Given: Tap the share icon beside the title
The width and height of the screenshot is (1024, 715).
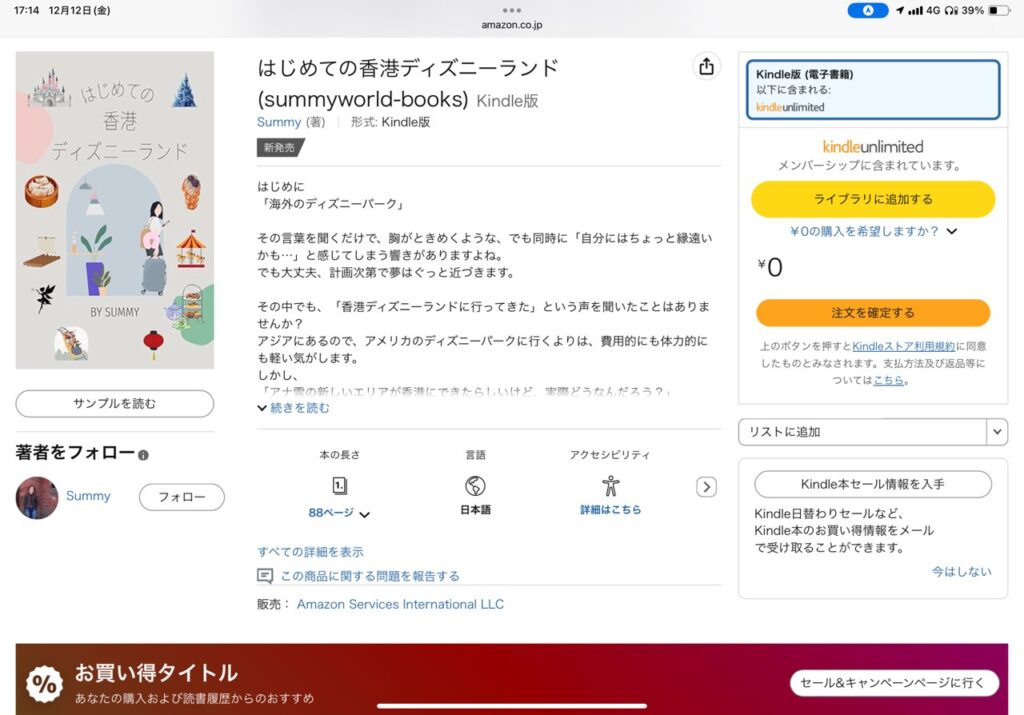Looking at the screenshot, I should (707, 66).
